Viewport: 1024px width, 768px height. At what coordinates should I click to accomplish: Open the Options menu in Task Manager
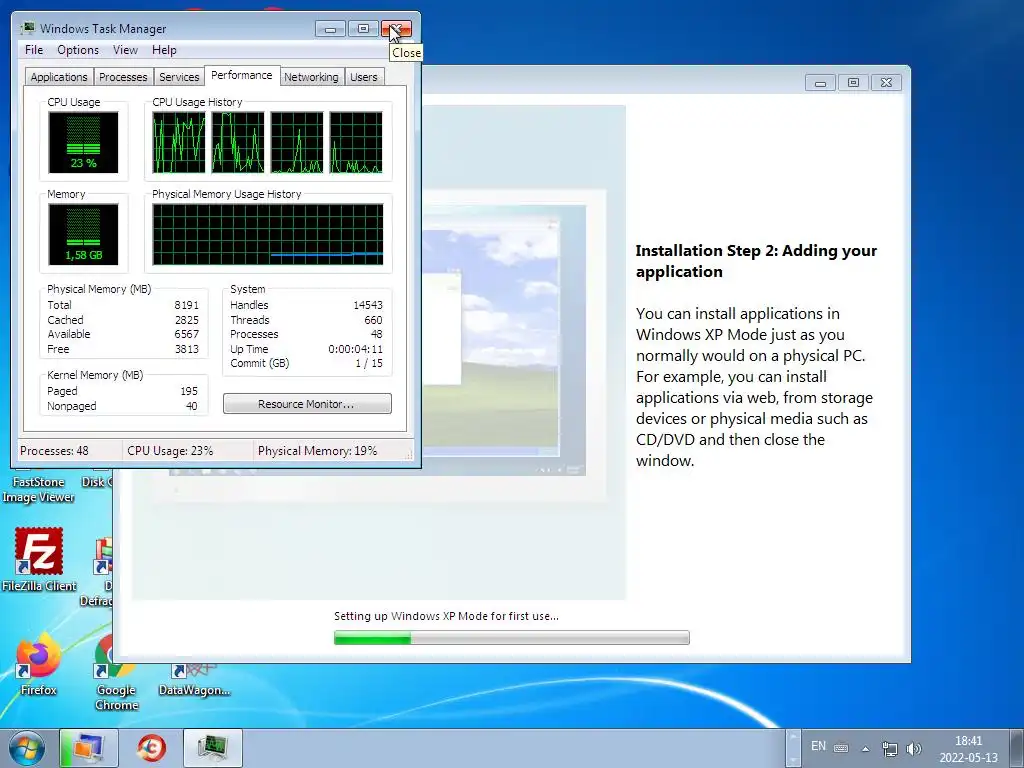78,50
